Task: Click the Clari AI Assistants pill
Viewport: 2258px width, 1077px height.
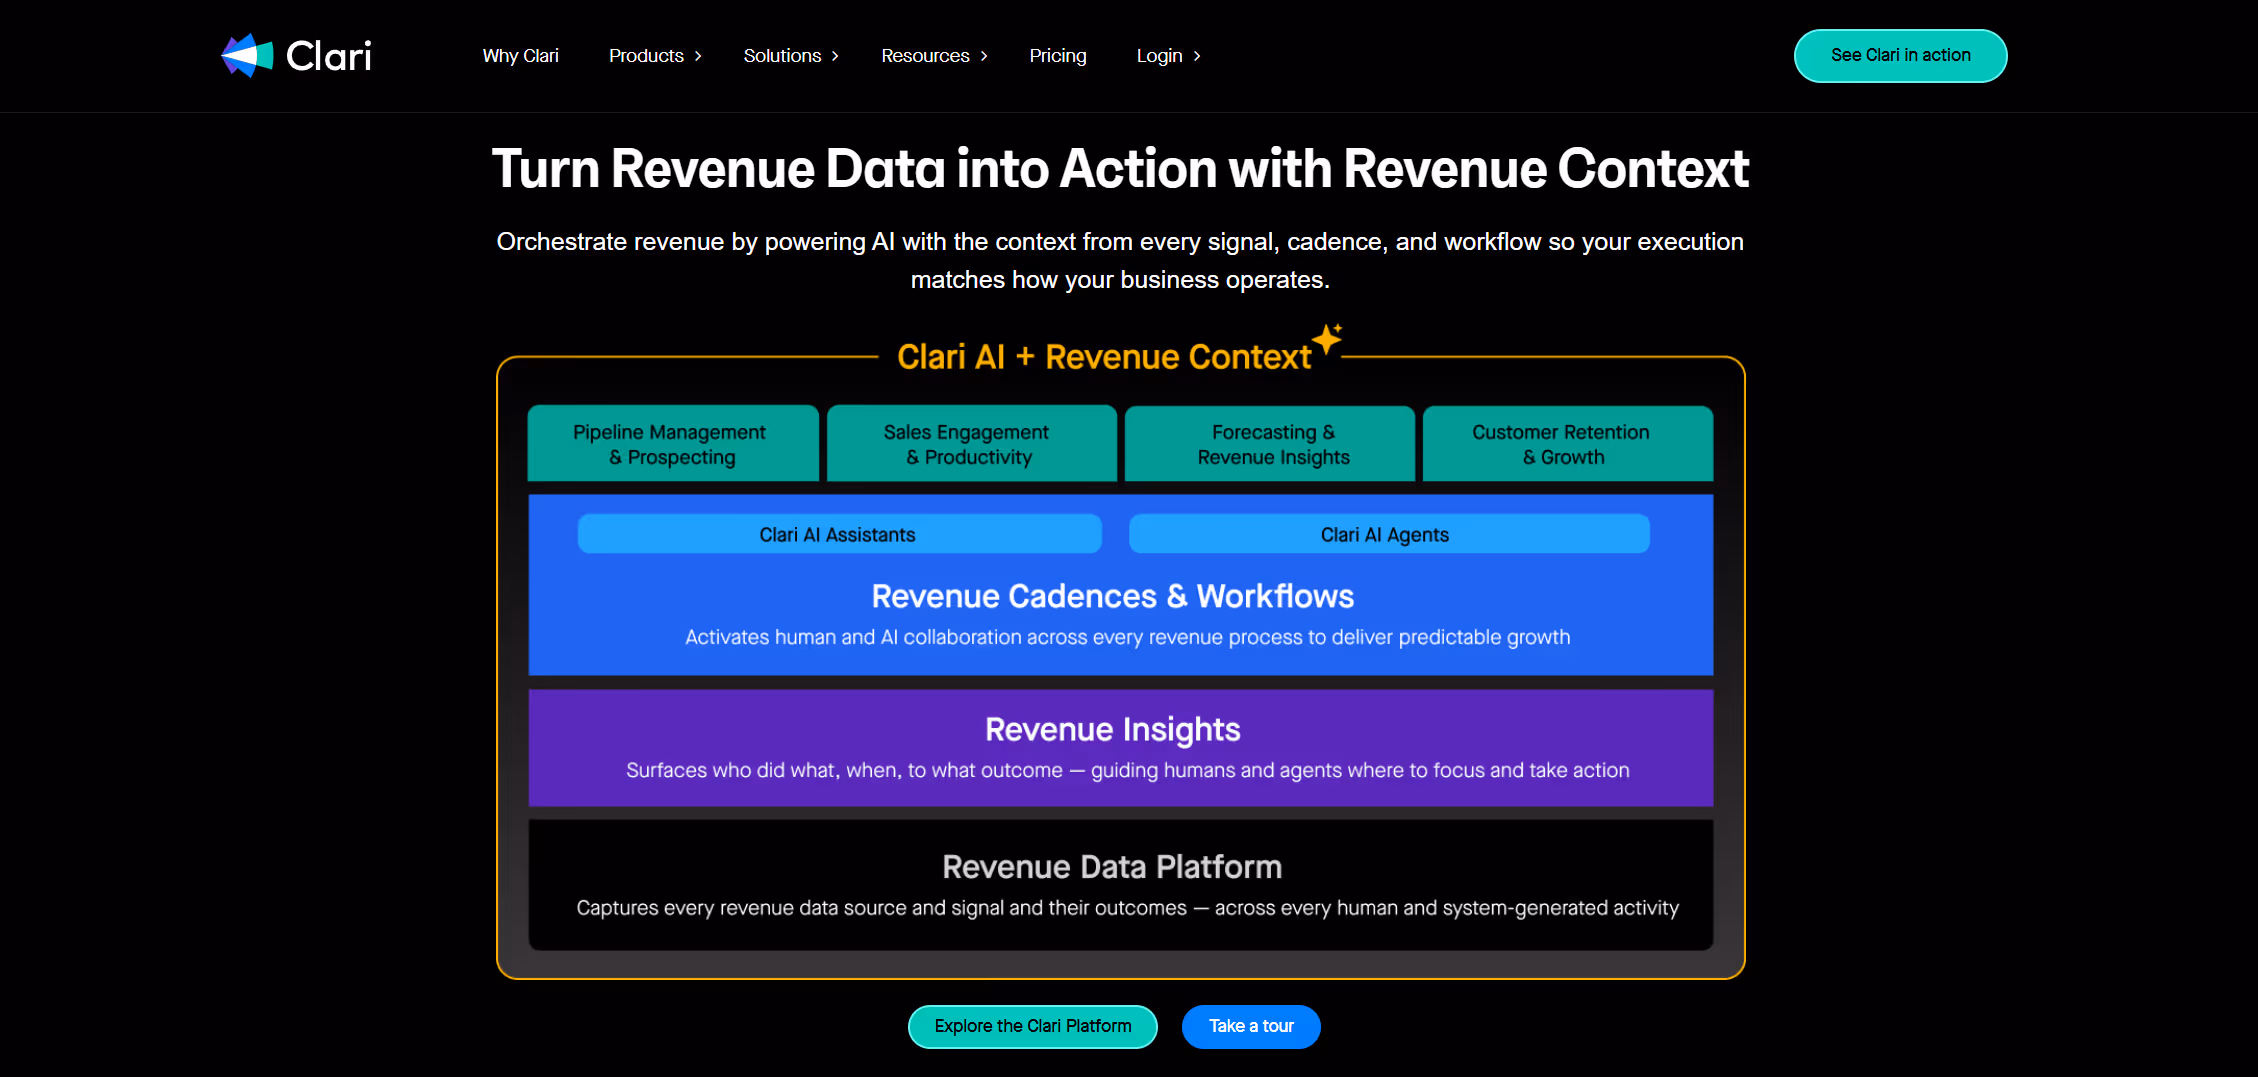Action: 838,534
